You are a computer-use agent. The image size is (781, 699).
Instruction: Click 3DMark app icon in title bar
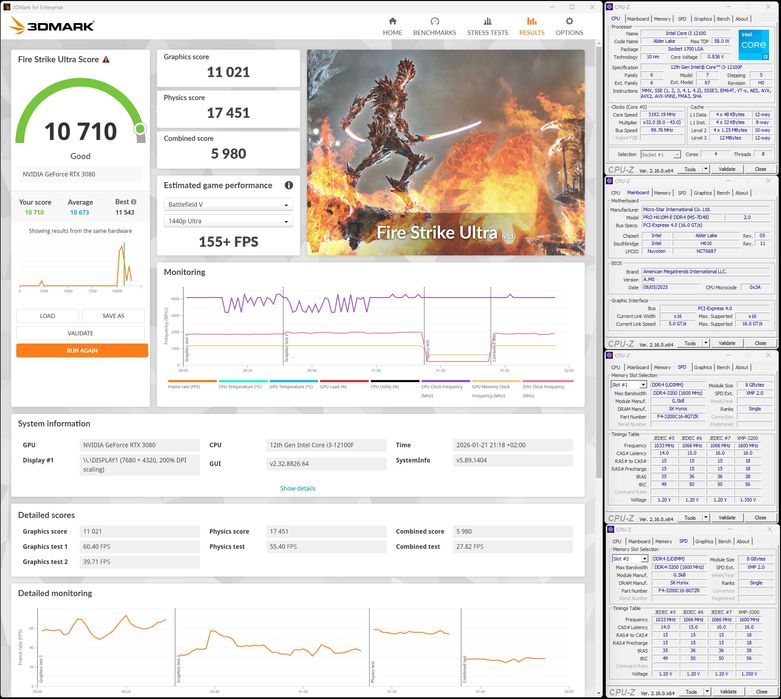tap(6, 7)
